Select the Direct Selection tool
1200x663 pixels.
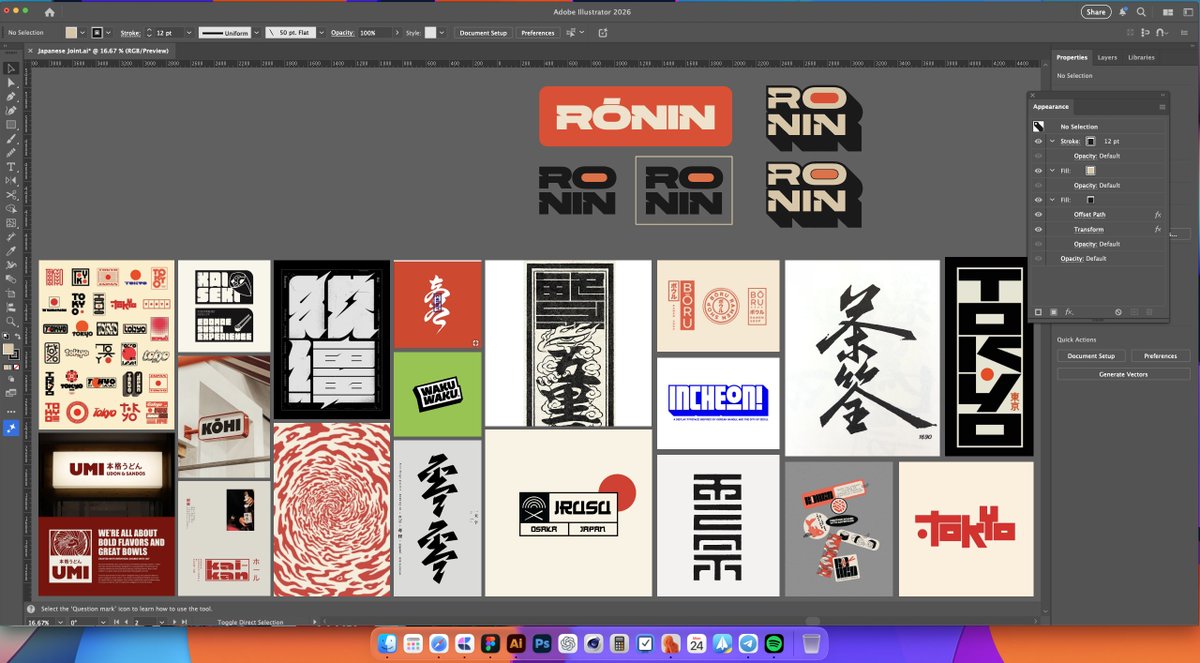[11, 82]
